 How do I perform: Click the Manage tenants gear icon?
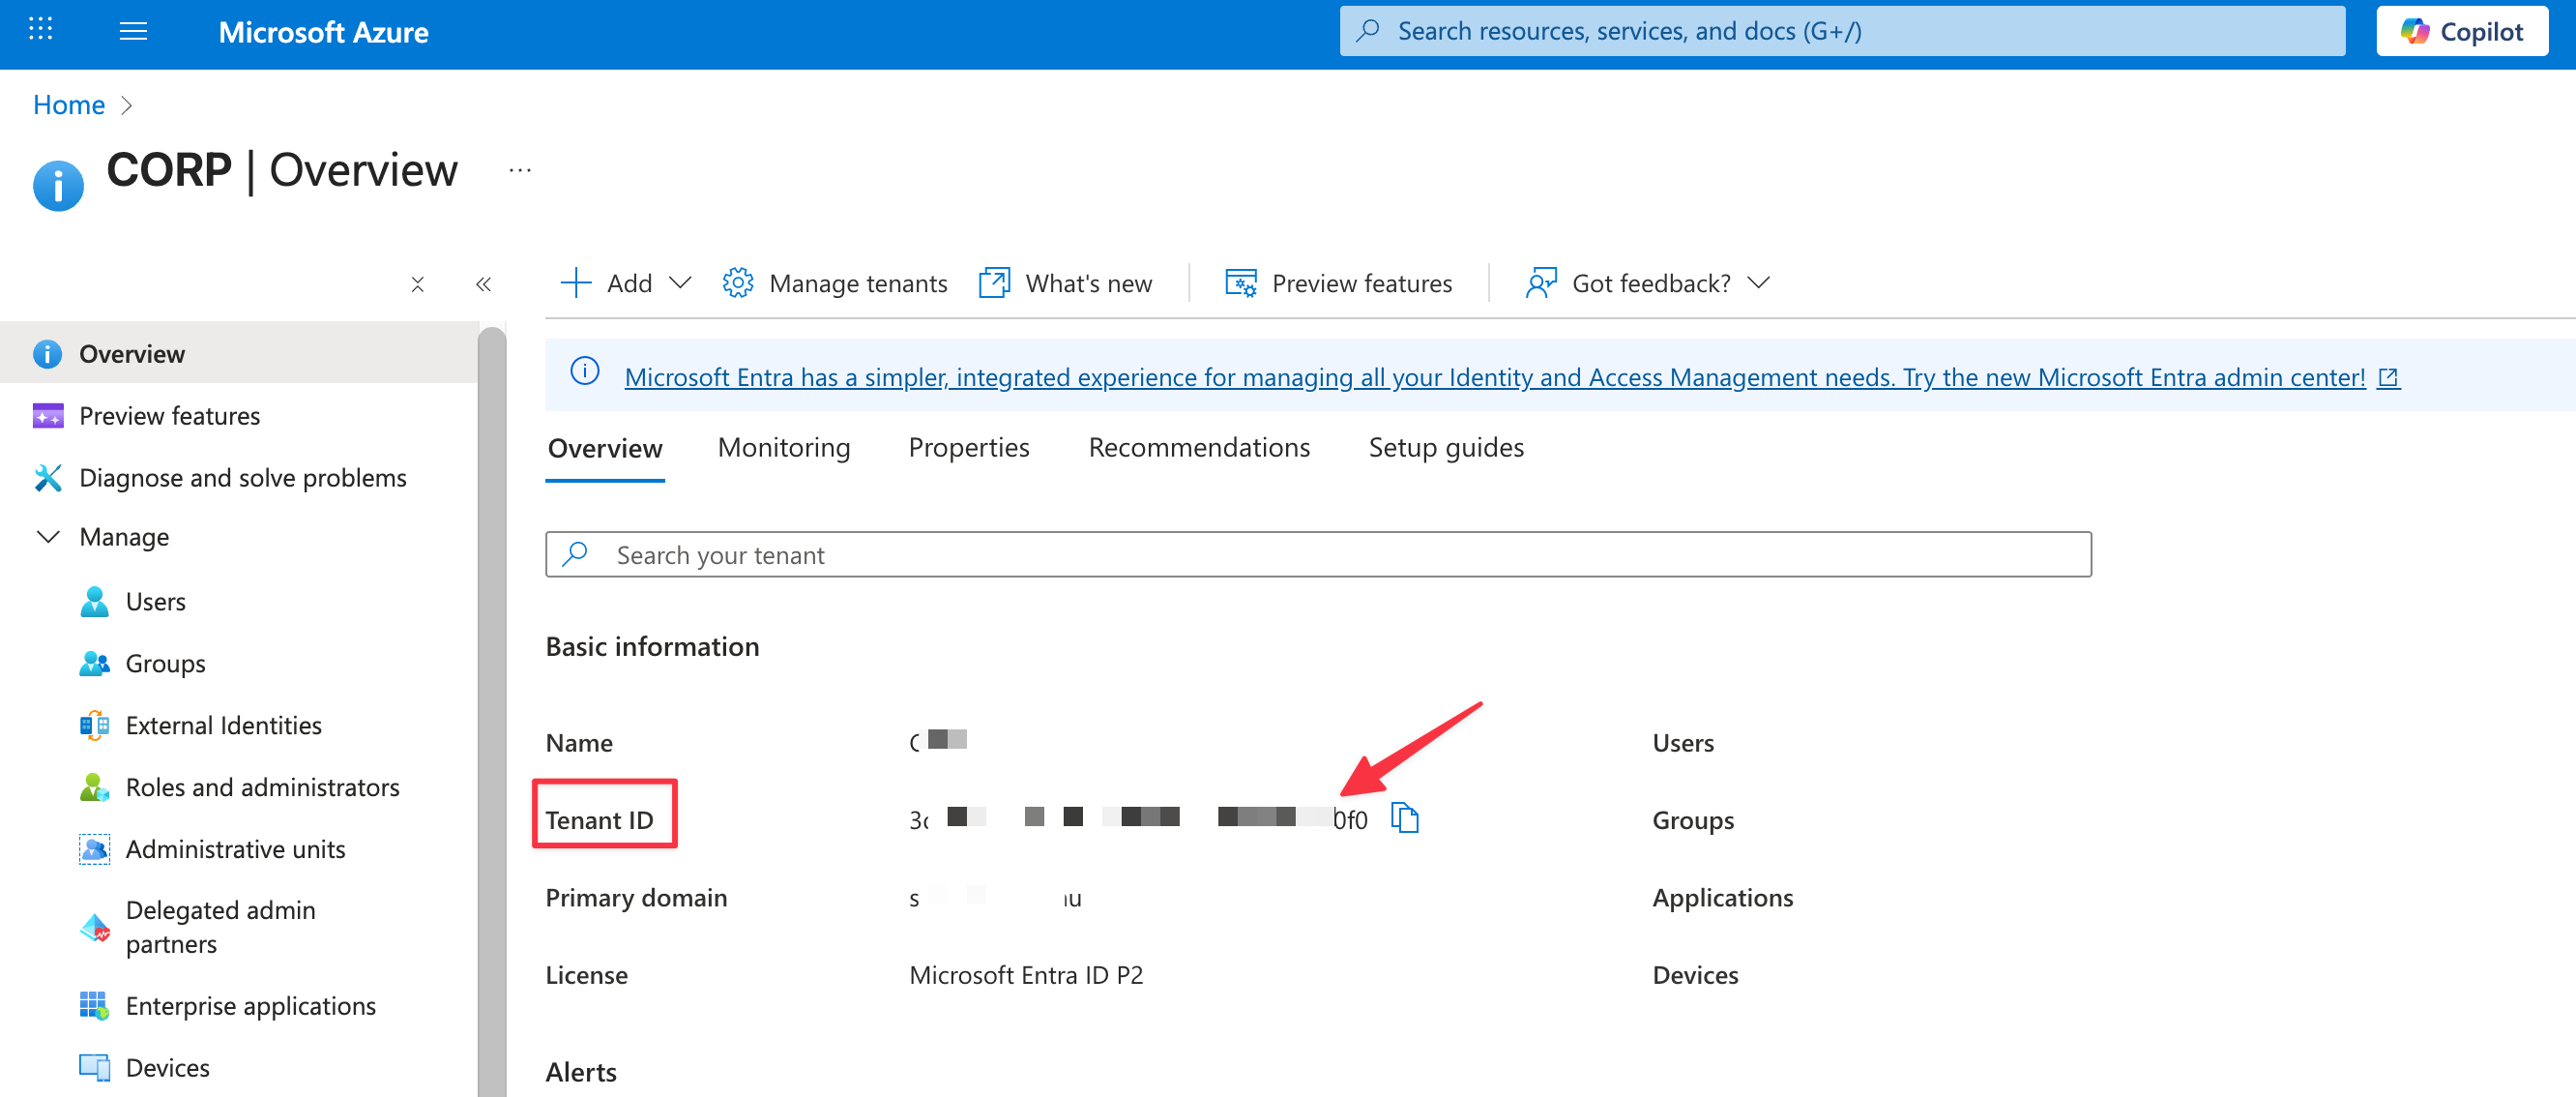pyautogui.click(x=738, y=283)
